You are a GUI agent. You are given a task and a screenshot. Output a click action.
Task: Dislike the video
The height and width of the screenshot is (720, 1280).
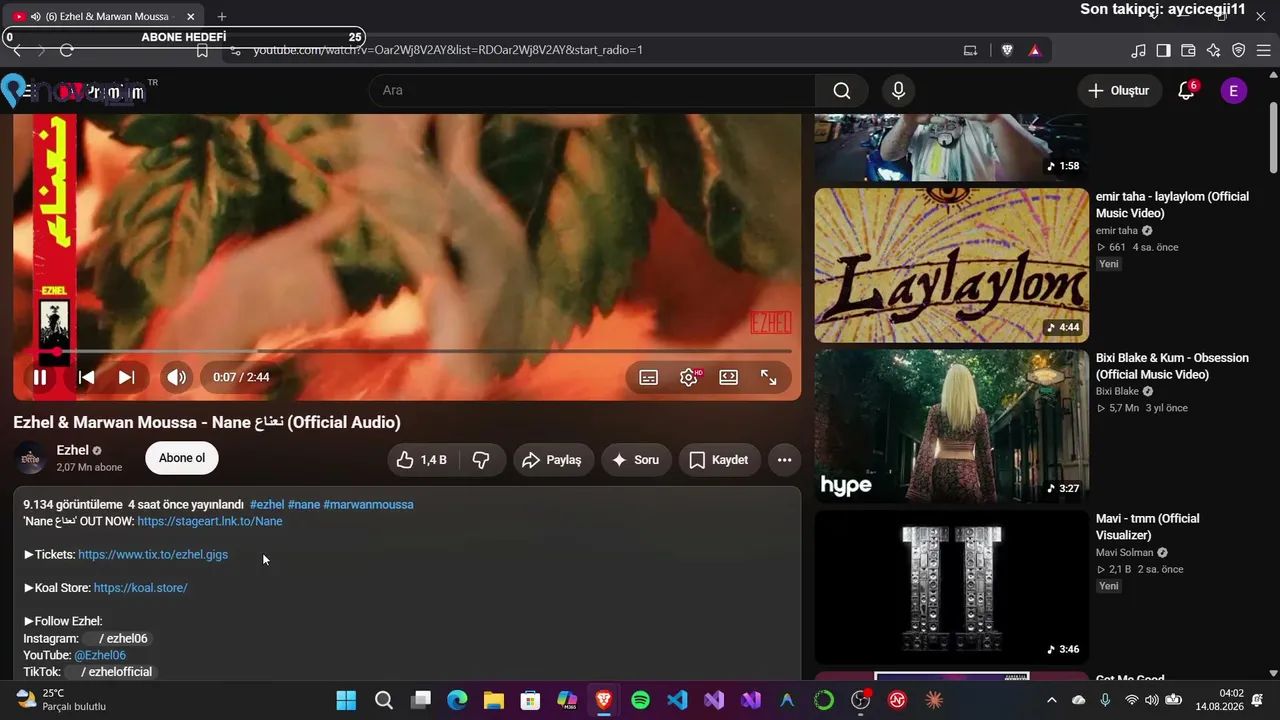pos(481,460)
